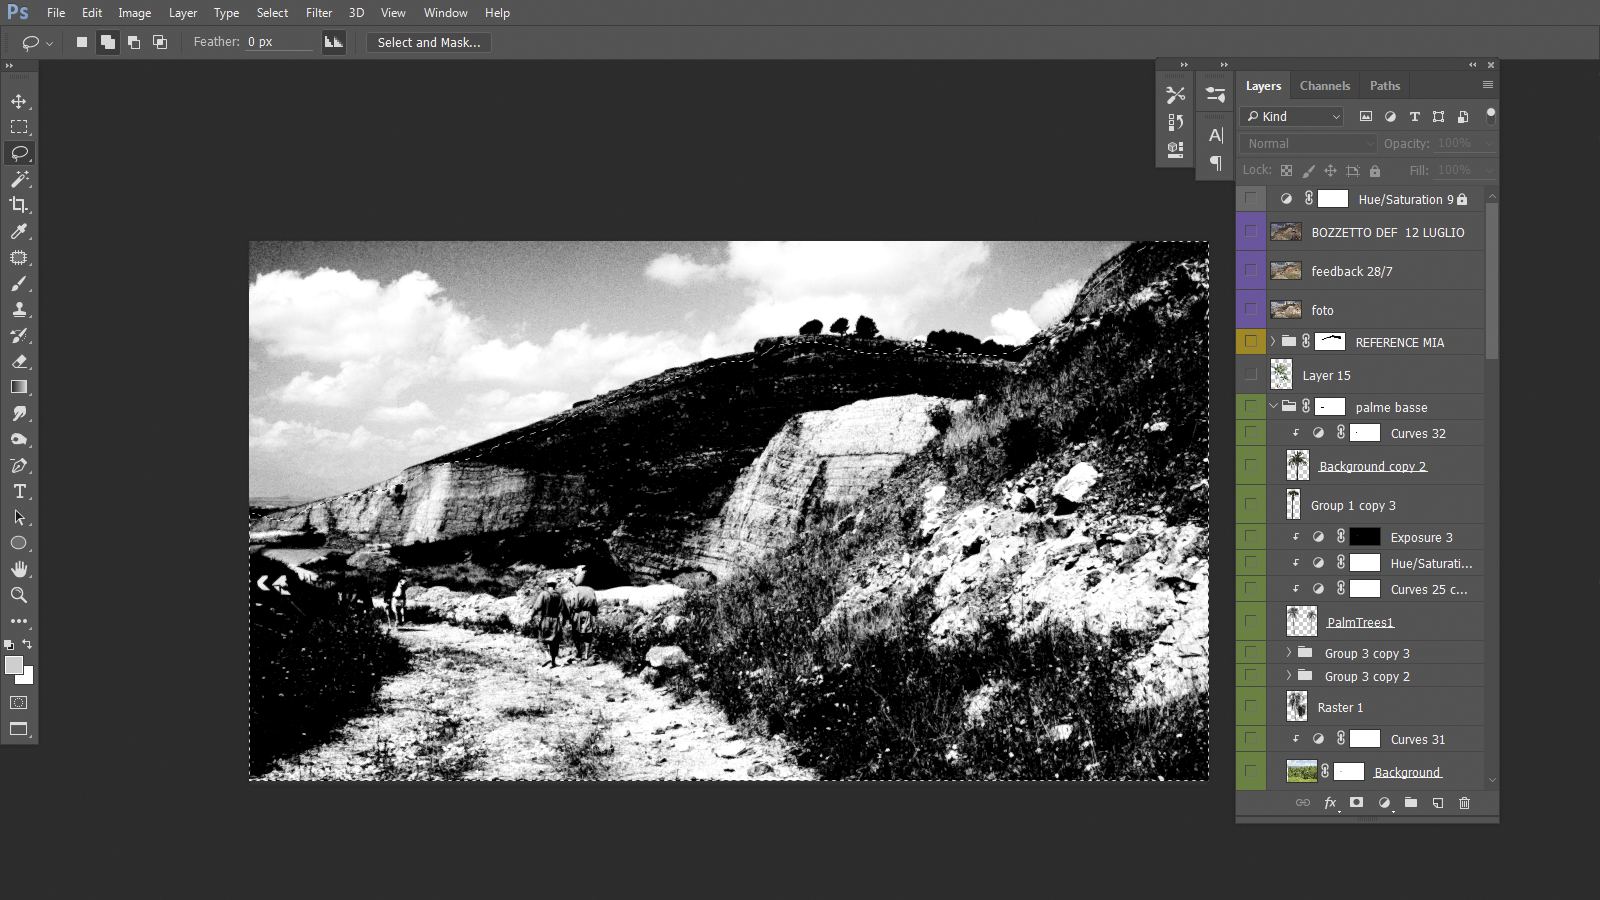The height and width of the screenshot is (900, 1600).
Task: Open the Filter menu
Action: pos(319,13)
